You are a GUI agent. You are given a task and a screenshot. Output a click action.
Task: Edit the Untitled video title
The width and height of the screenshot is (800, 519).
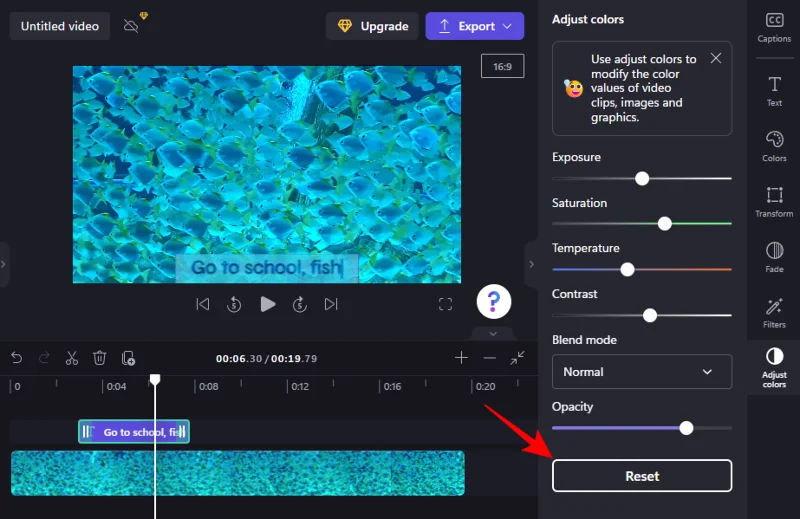click(x=60, y=26)
